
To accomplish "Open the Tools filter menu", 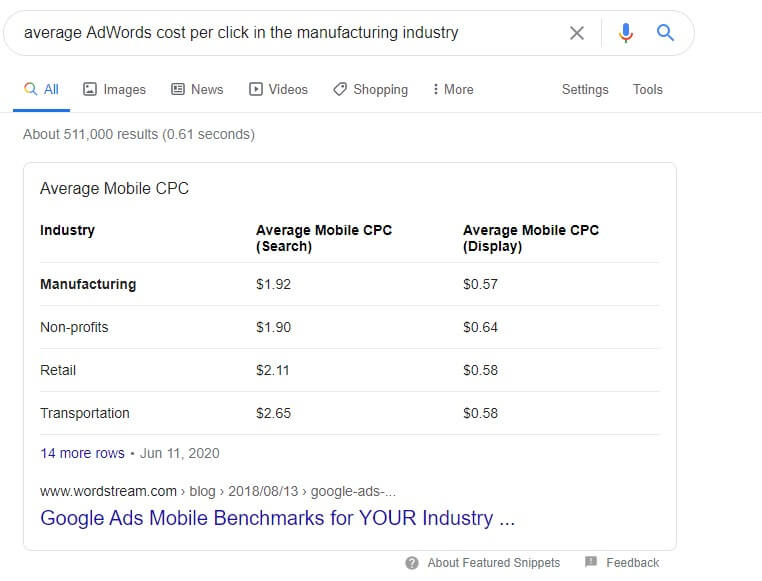I will click(647, 89).
